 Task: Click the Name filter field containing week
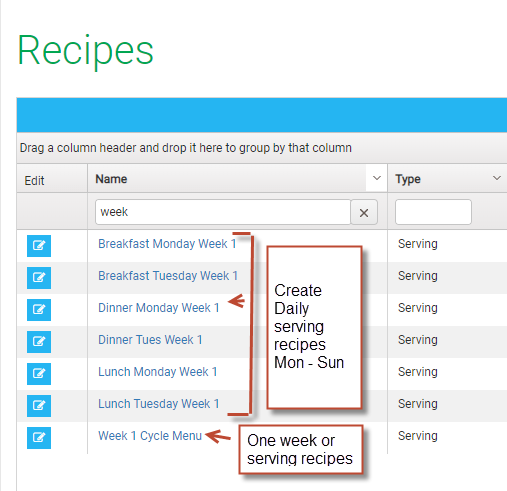click(x=223, y=212)
